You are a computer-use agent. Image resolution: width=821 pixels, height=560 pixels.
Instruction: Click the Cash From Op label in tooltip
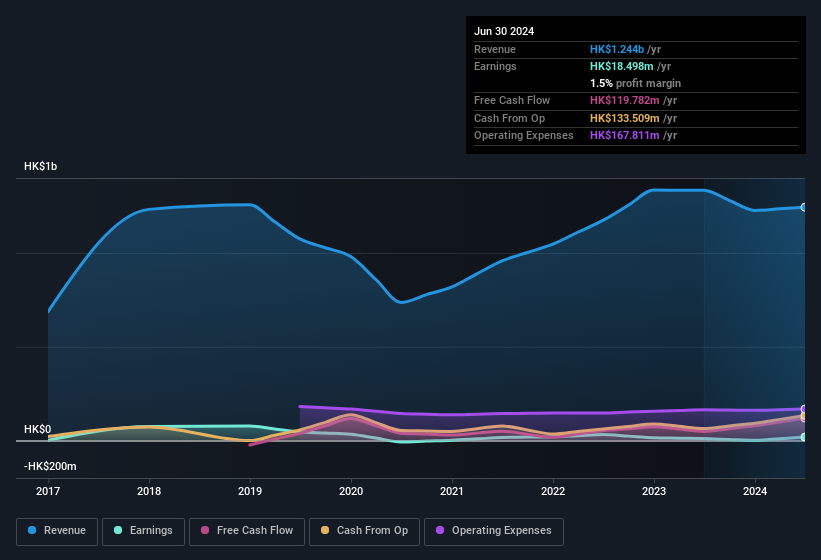coord(509,118)
